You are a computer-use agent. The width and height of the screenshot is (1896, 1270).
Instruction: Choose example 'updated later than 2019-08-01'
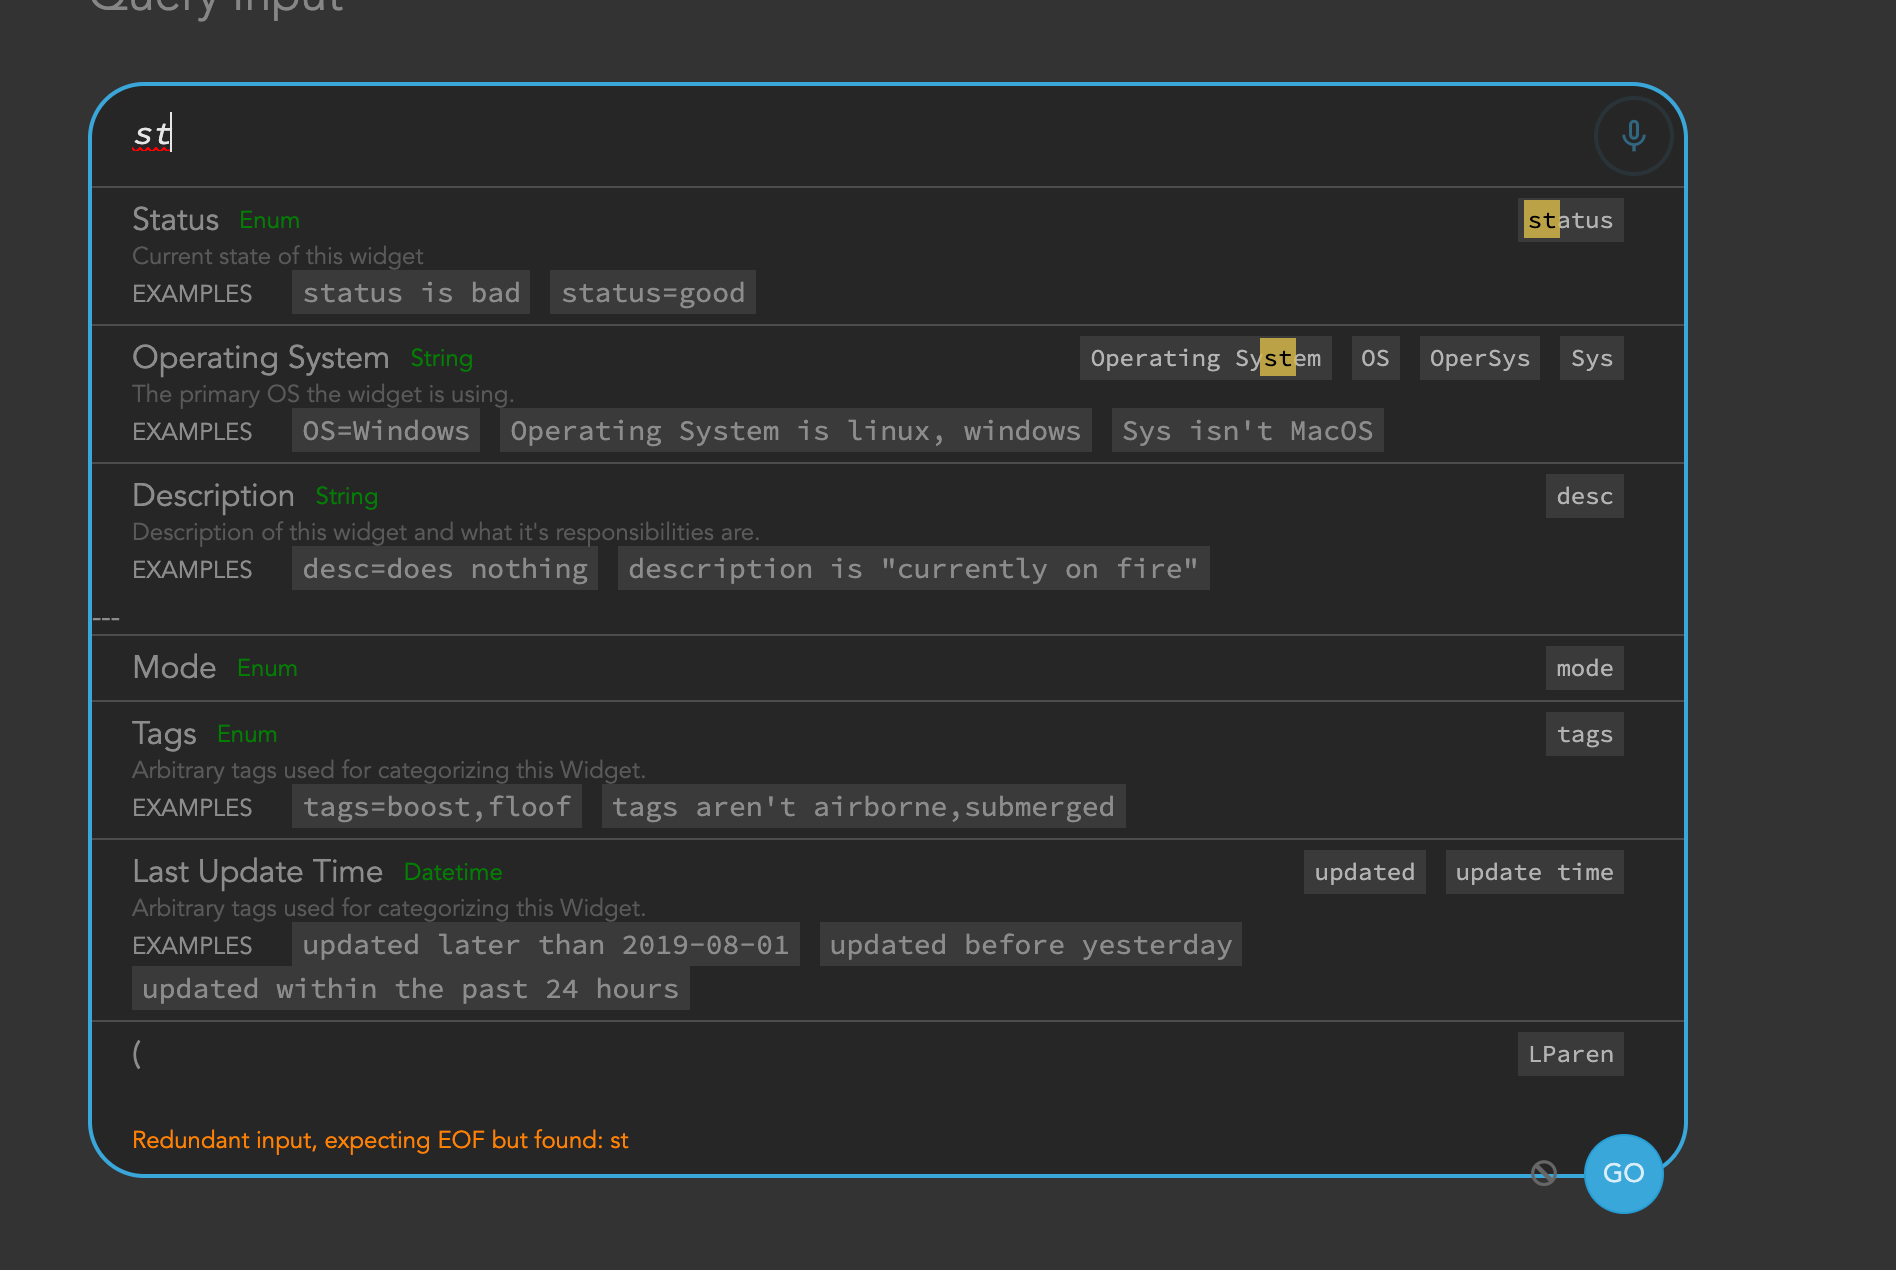pyautogui.click(x=545, y=945)
